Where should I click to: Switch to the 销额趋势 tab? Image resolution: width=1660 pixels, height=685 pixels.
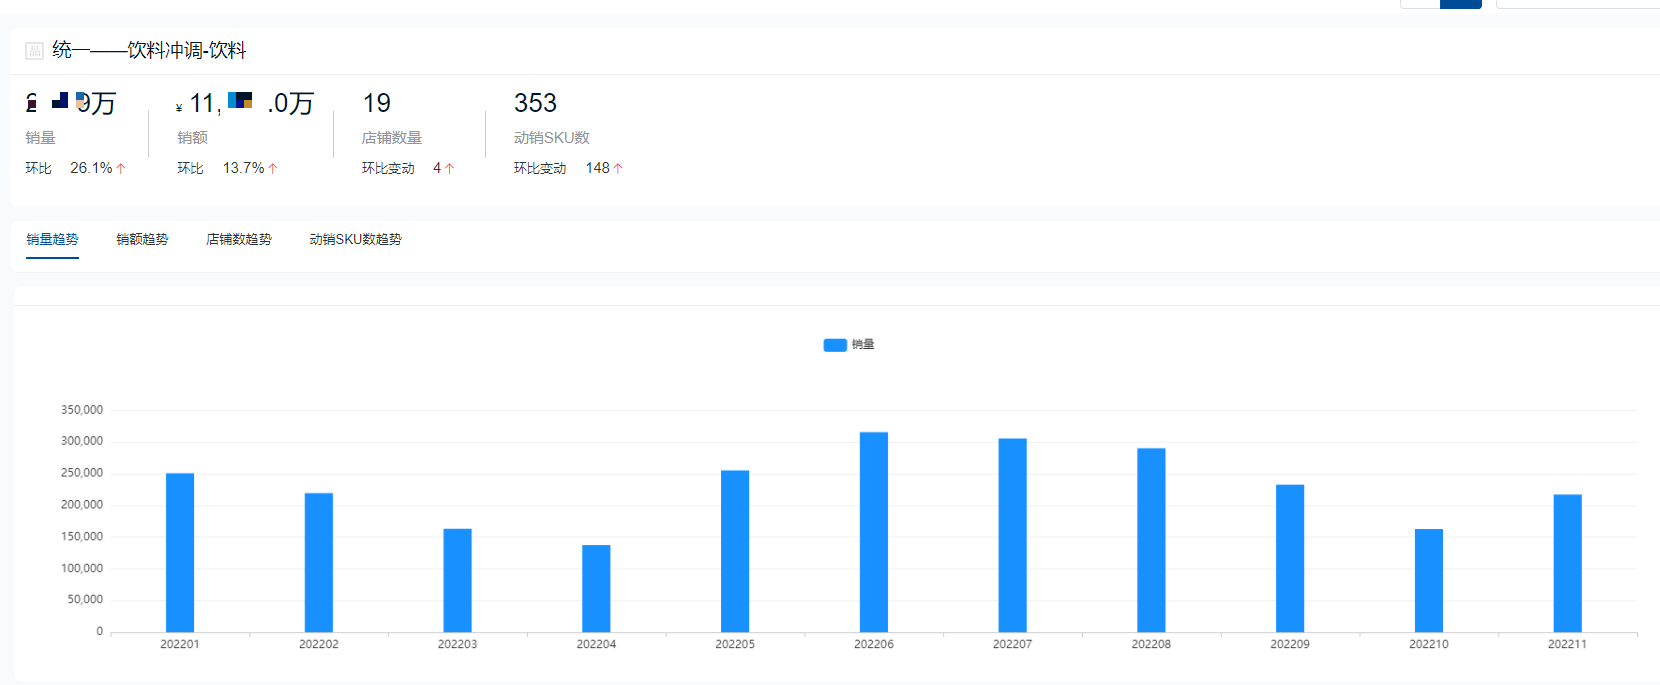142,239
